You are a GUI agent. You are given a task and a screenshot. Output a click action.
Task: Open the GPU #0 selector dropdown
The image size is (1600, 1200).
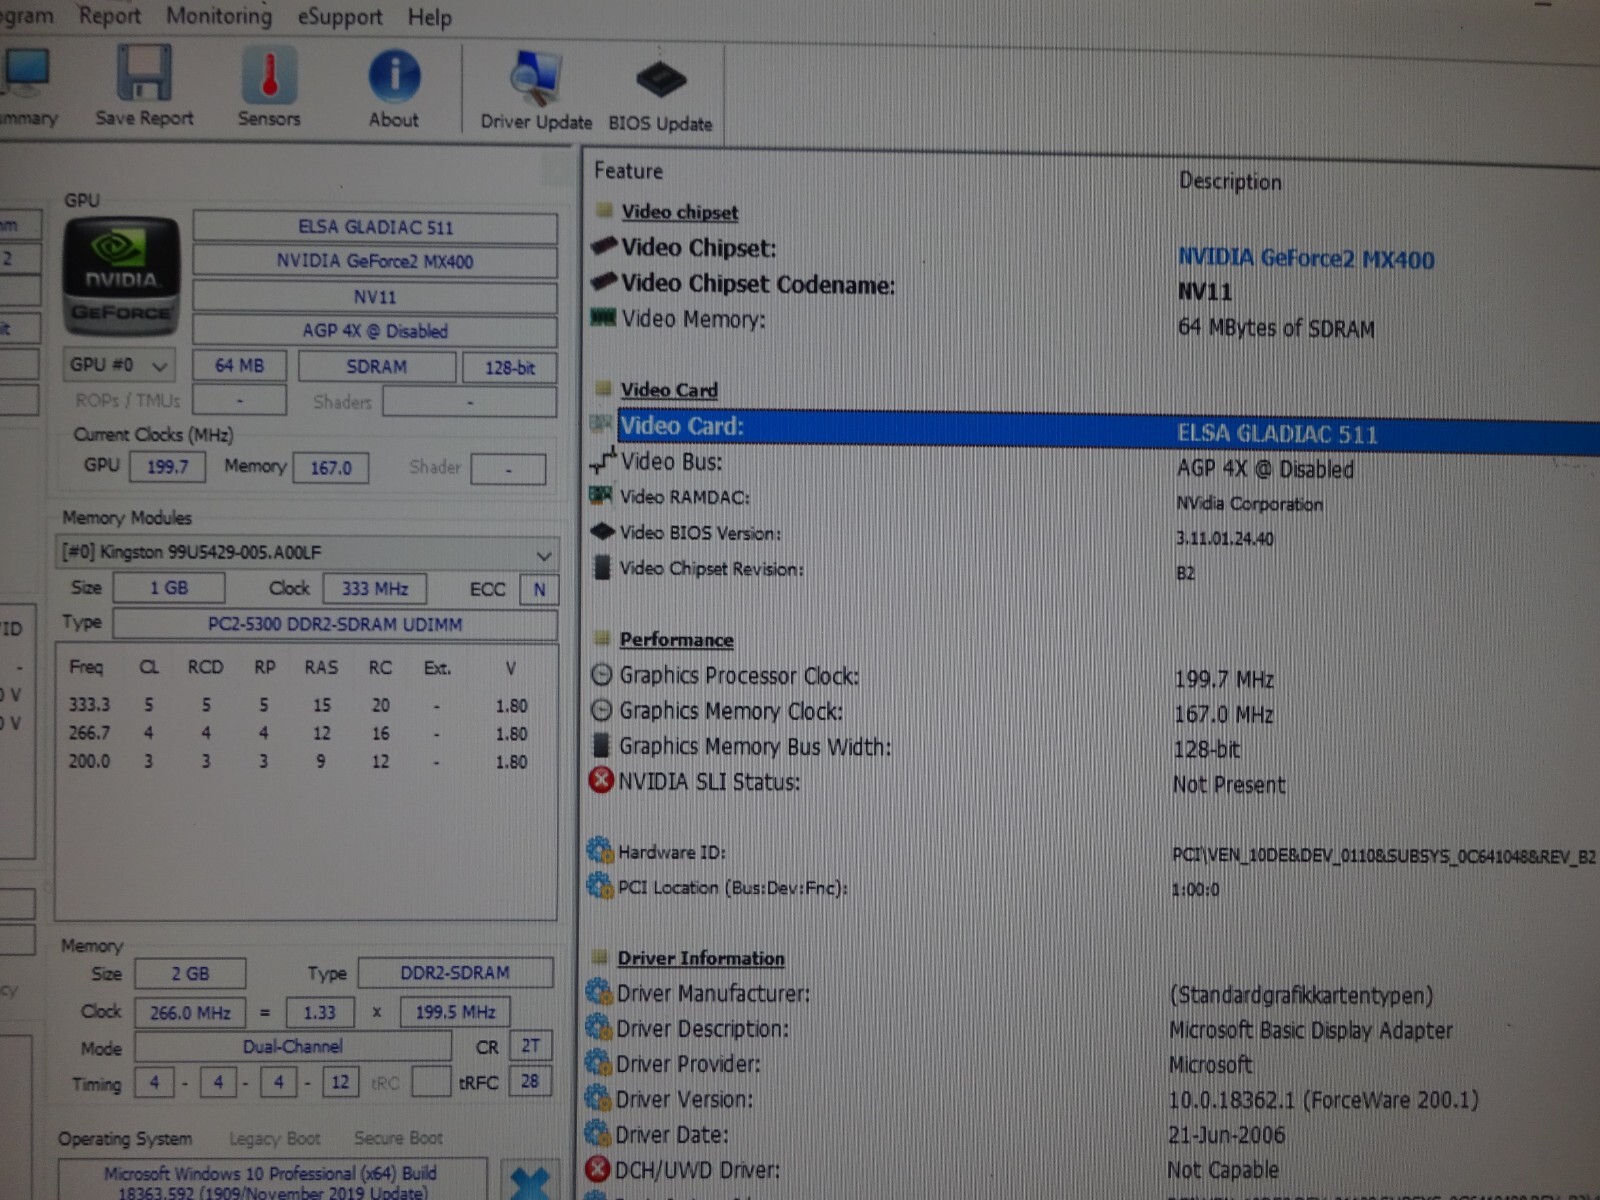pos(120,365)
